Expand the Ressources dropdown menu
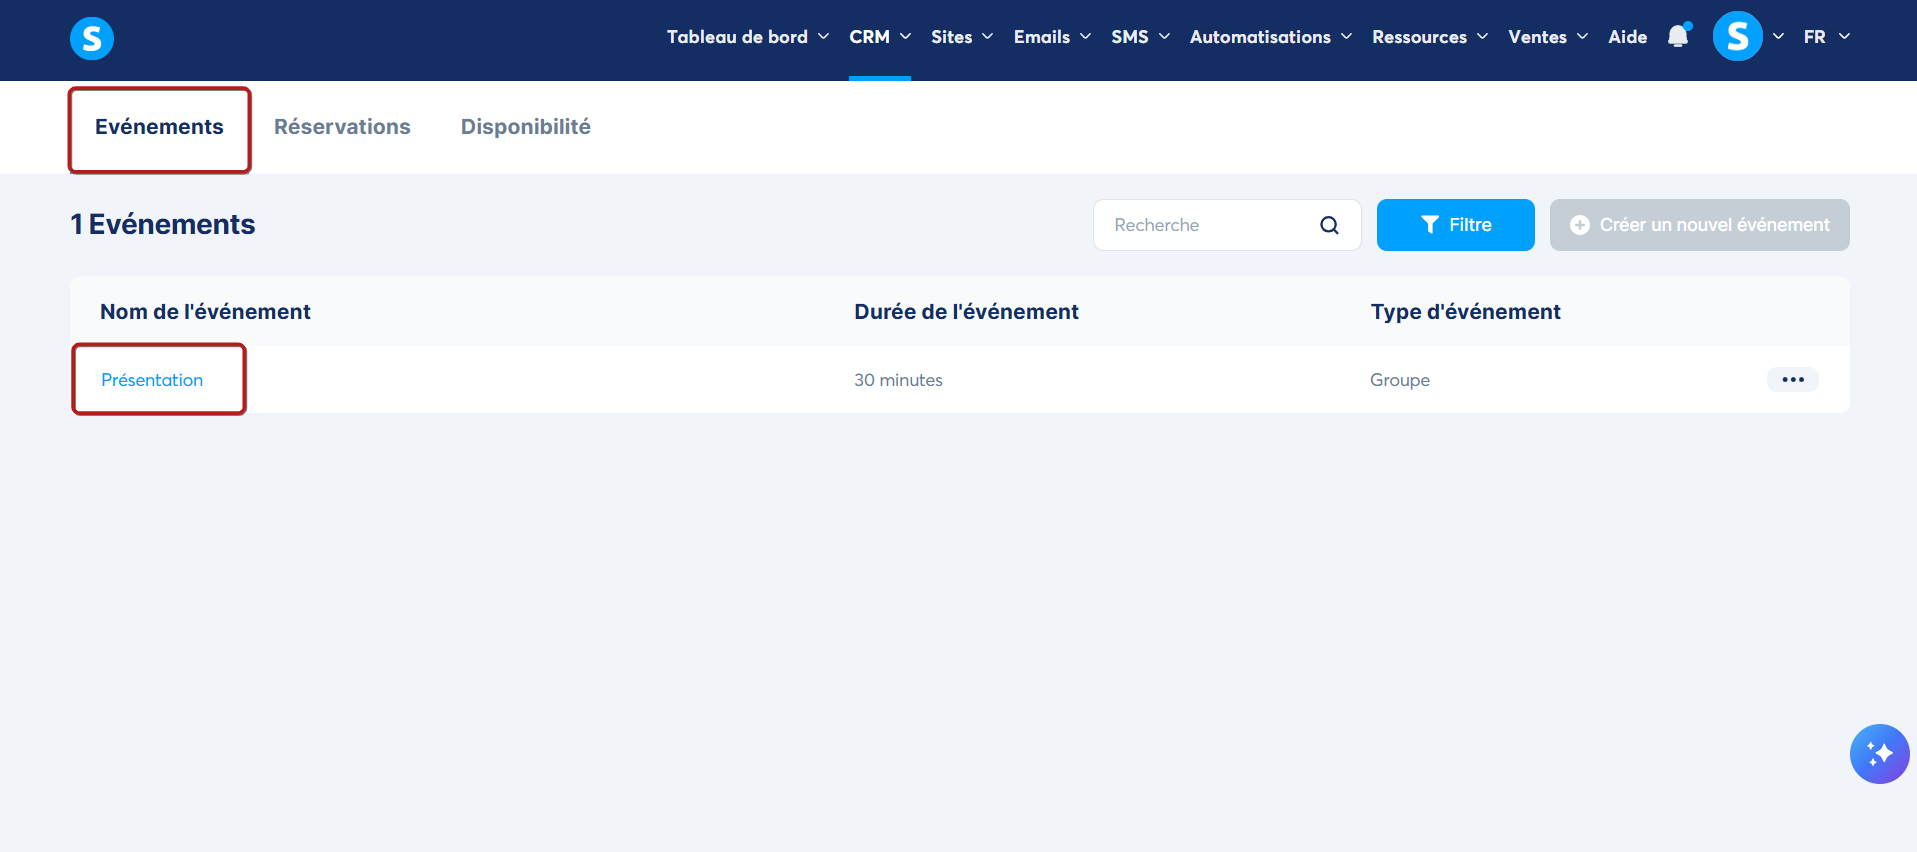 (1430, 37)
